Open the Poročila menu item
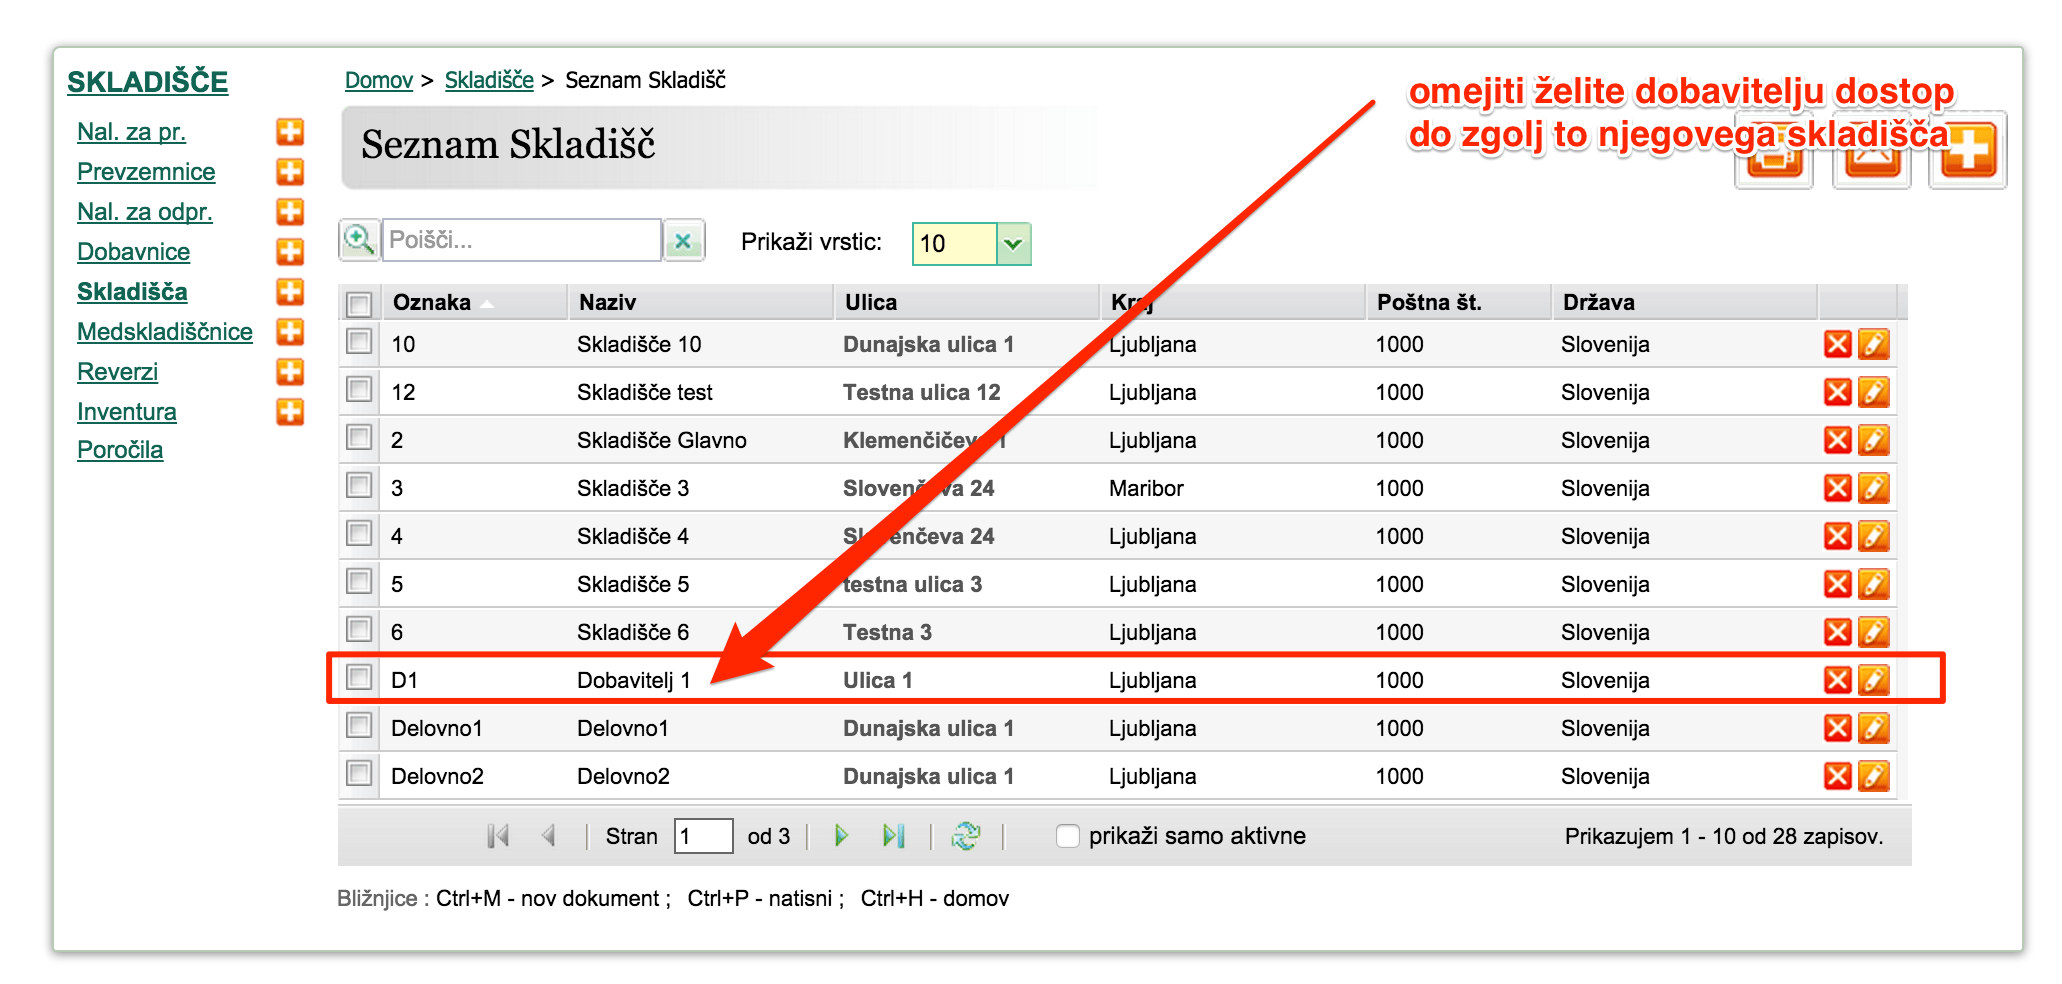The image size is (2062, 984). [x=120, y=450]
